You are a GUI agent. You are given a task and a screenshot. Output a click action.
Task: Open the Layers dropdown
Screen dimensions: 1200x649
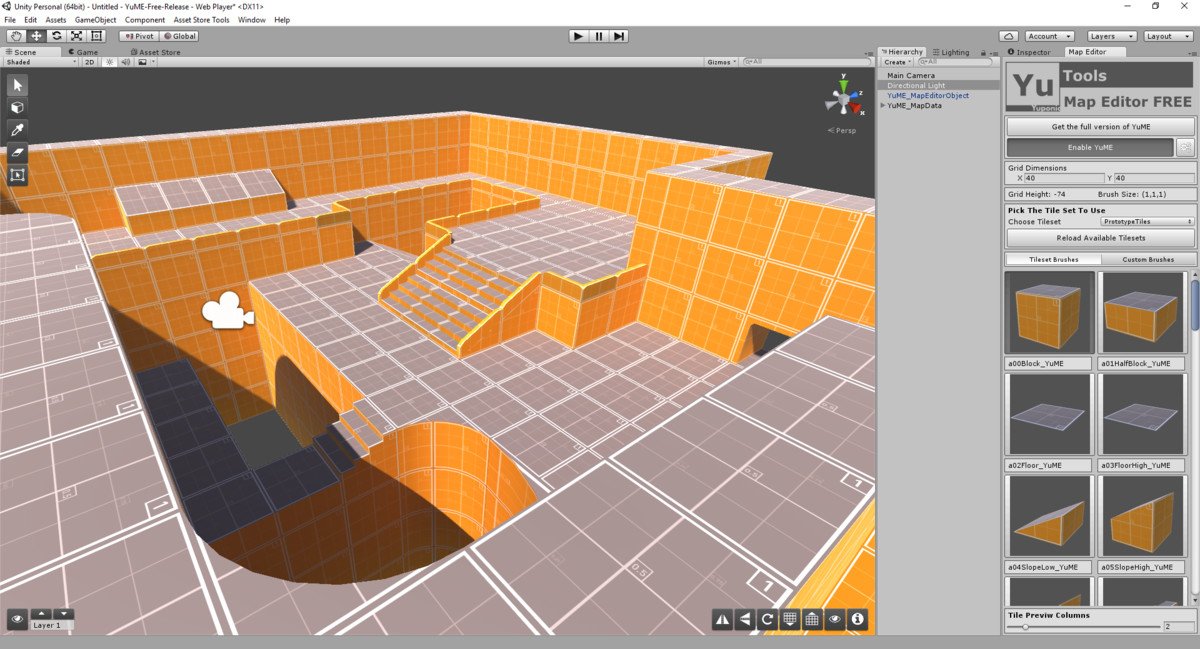point(1112,36)
